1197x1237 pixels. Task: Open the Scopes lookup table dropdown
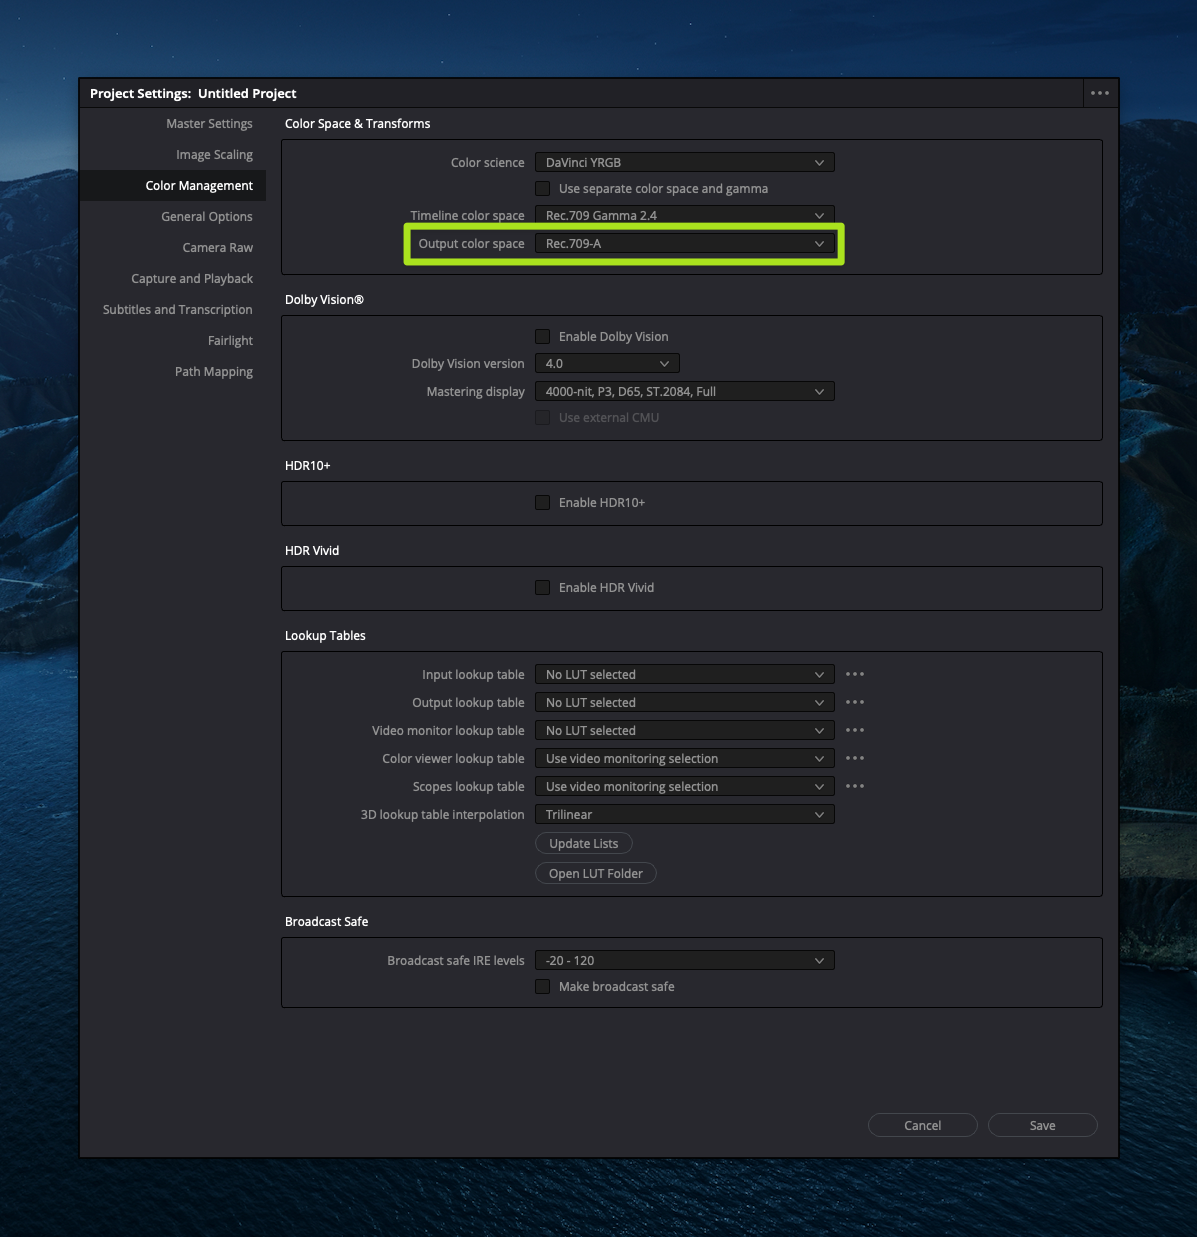pos(685,786)
